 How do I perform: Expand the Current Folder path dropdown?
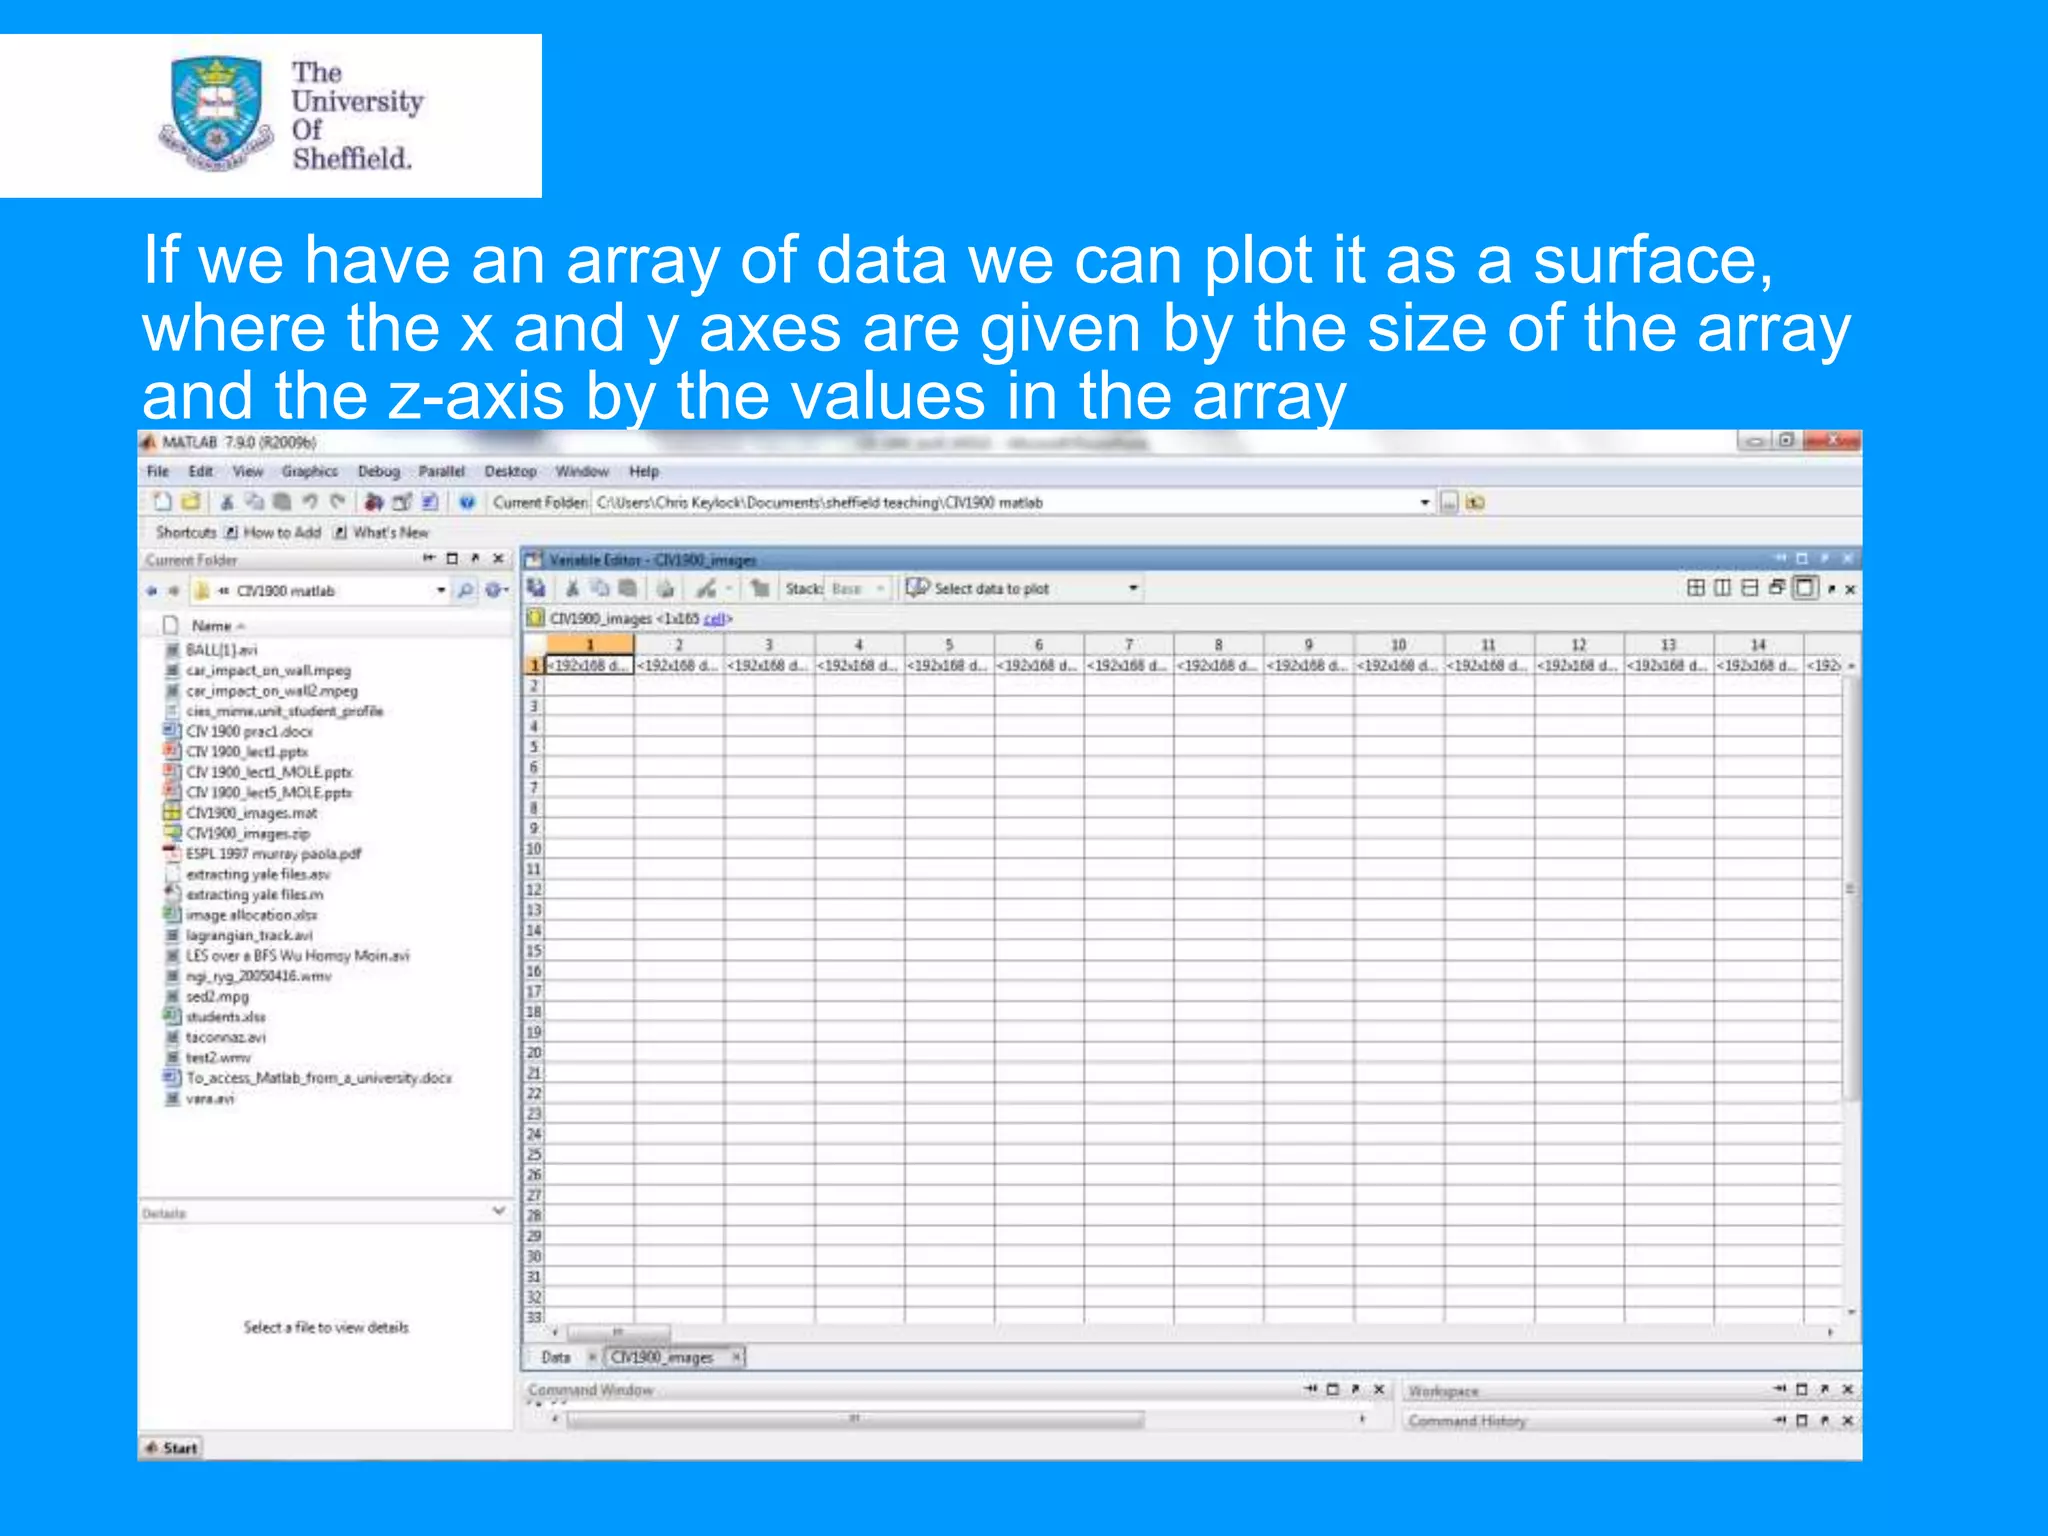click(1425, 502)
